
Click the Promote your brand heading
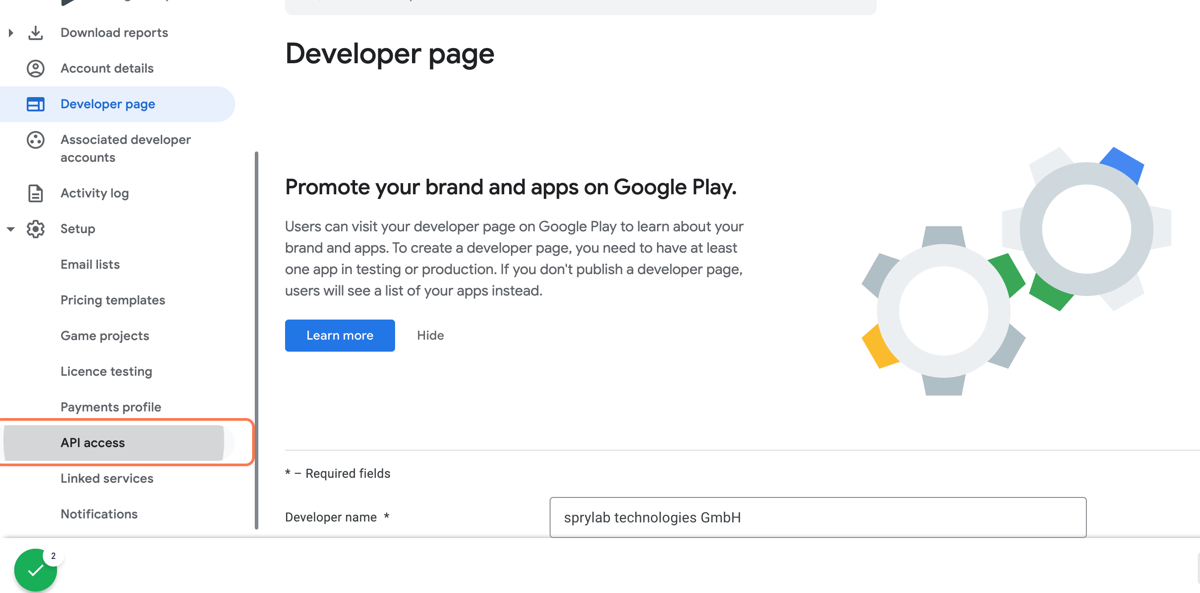(x=511, y=187)
